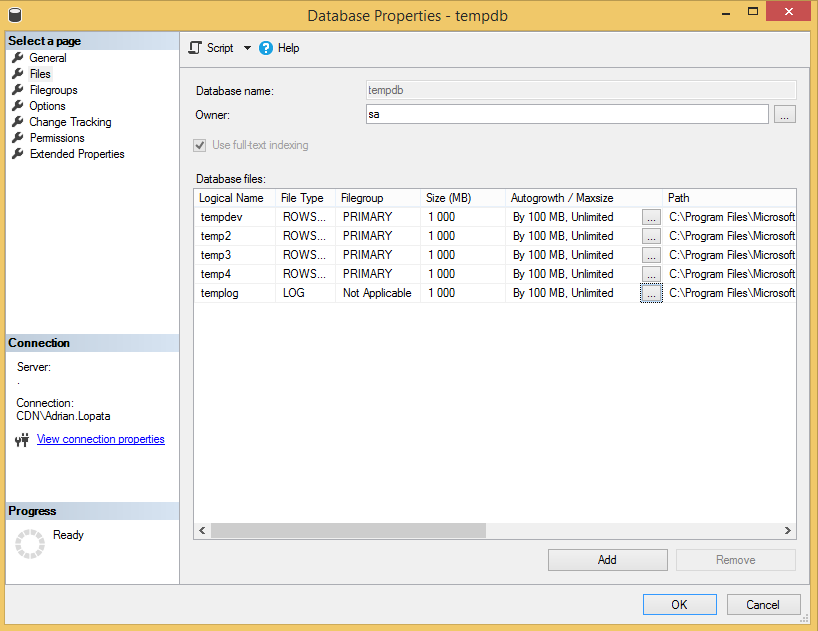Open autogrowth settings for tempdev
818x631 pixels.
pos(651,217)
